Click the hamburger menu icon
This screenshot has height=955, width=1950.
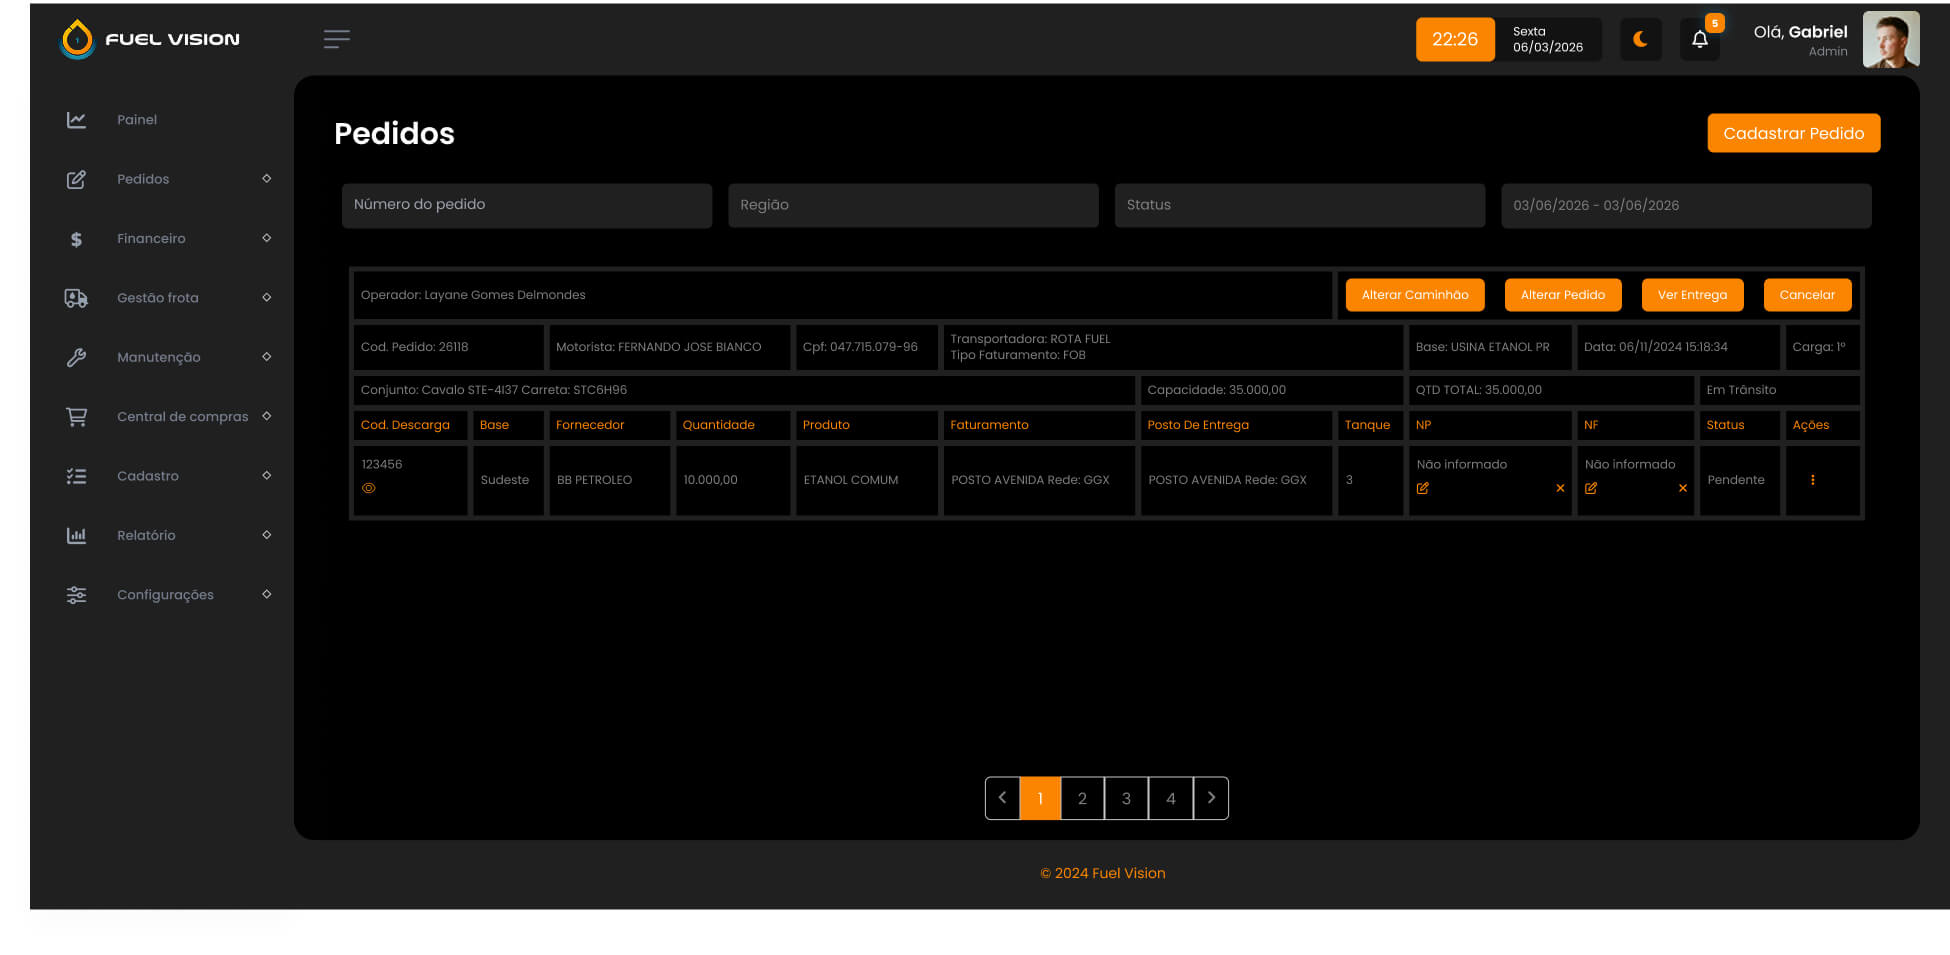[x=337, y=39]
